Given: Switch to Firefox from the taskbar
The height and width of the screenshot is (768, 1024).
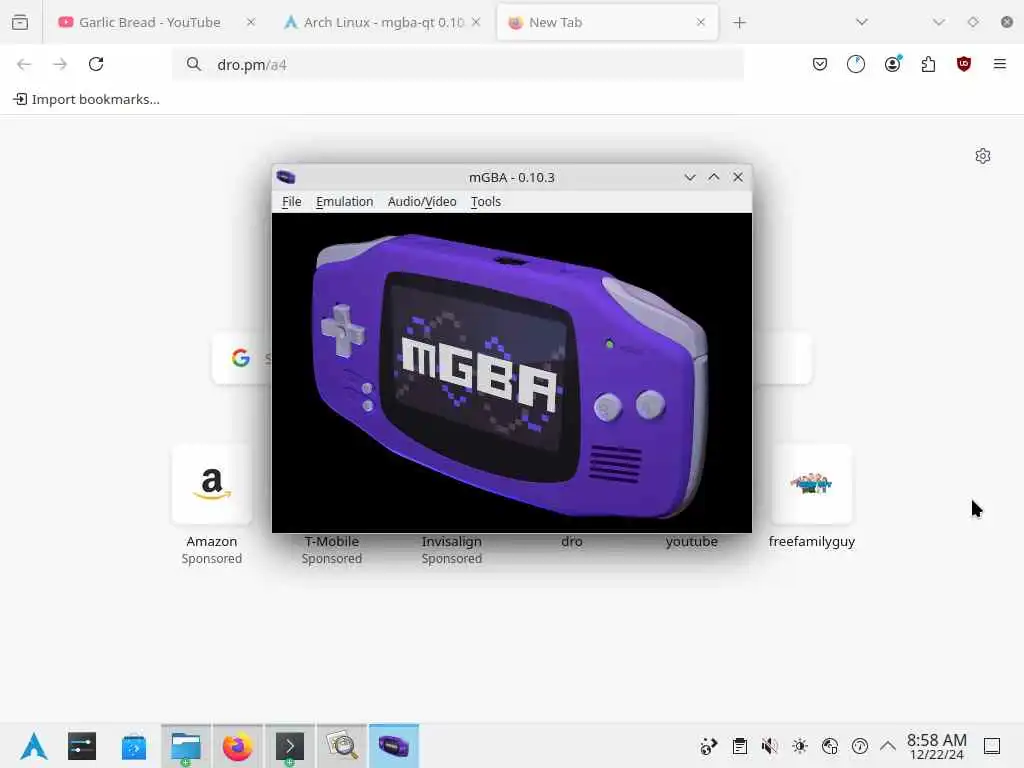Looking at the screenshot, I should (238, 746).
